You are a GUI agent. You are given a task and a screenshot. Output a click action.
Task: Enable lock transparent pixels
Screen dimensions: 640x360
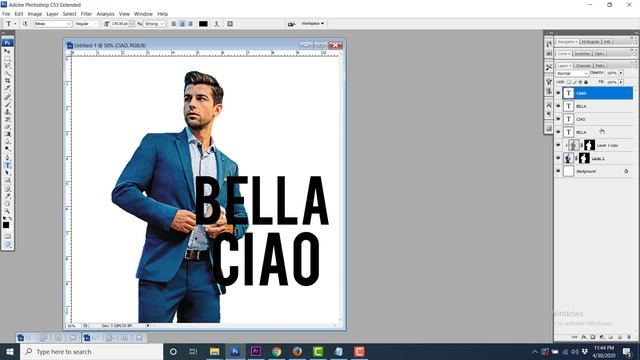pos(569,82)
